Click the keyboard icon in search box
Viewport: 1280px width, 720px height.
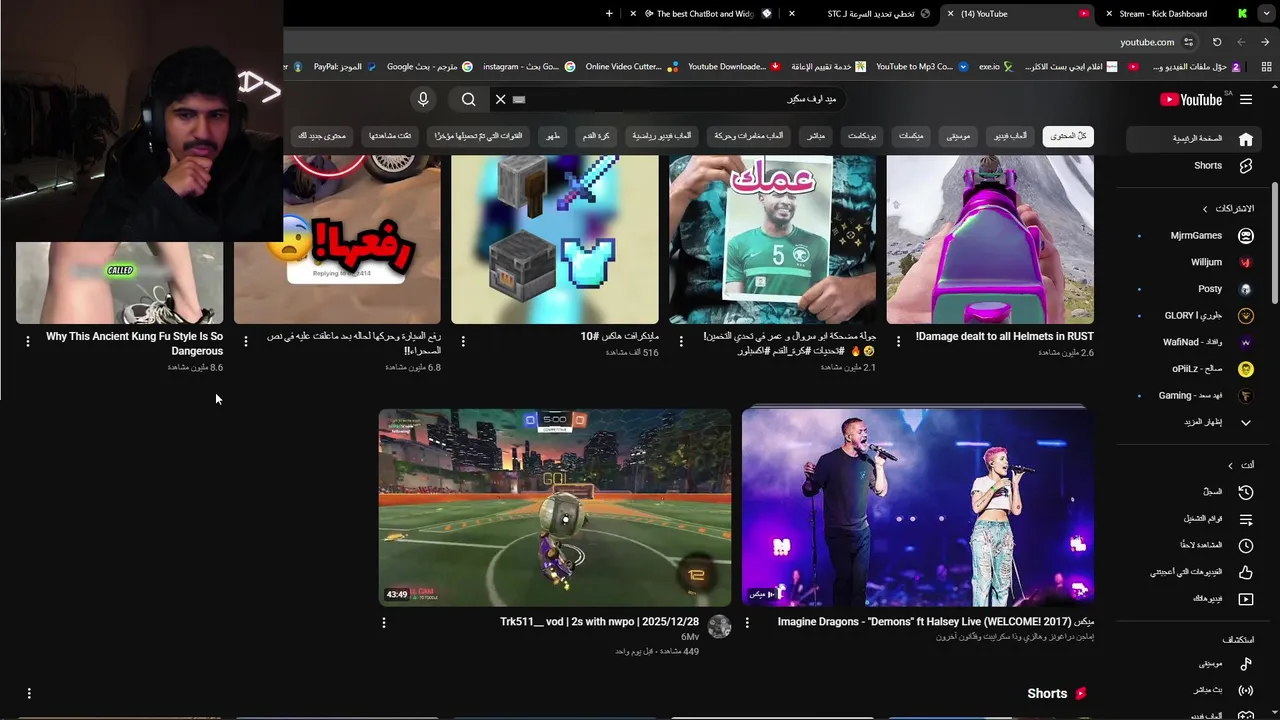click(x=519, y=99)
